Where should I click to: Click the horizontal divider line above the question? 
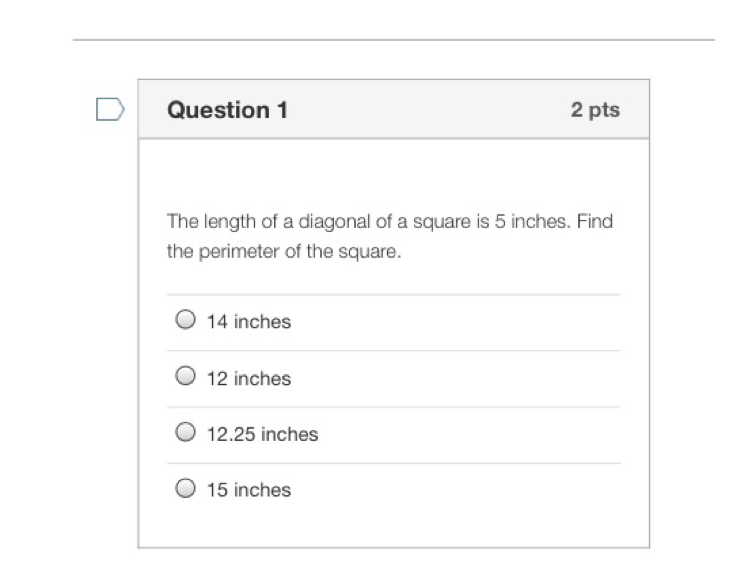pyautogui.click(x=393, y=40)
